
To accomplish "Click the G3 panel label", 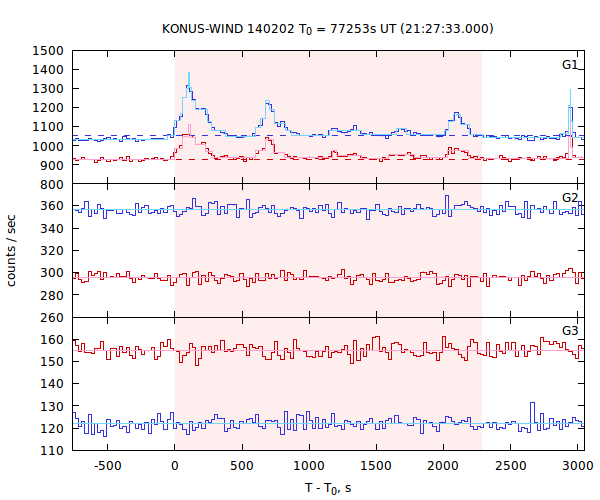I will pos(569,331).
